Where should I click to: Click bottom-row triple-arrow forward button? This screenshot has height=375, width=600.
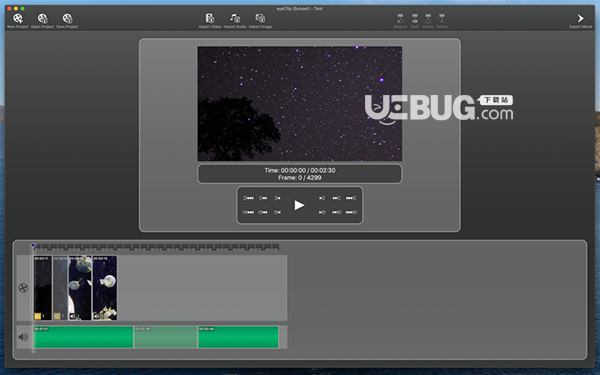click(351, 212)
